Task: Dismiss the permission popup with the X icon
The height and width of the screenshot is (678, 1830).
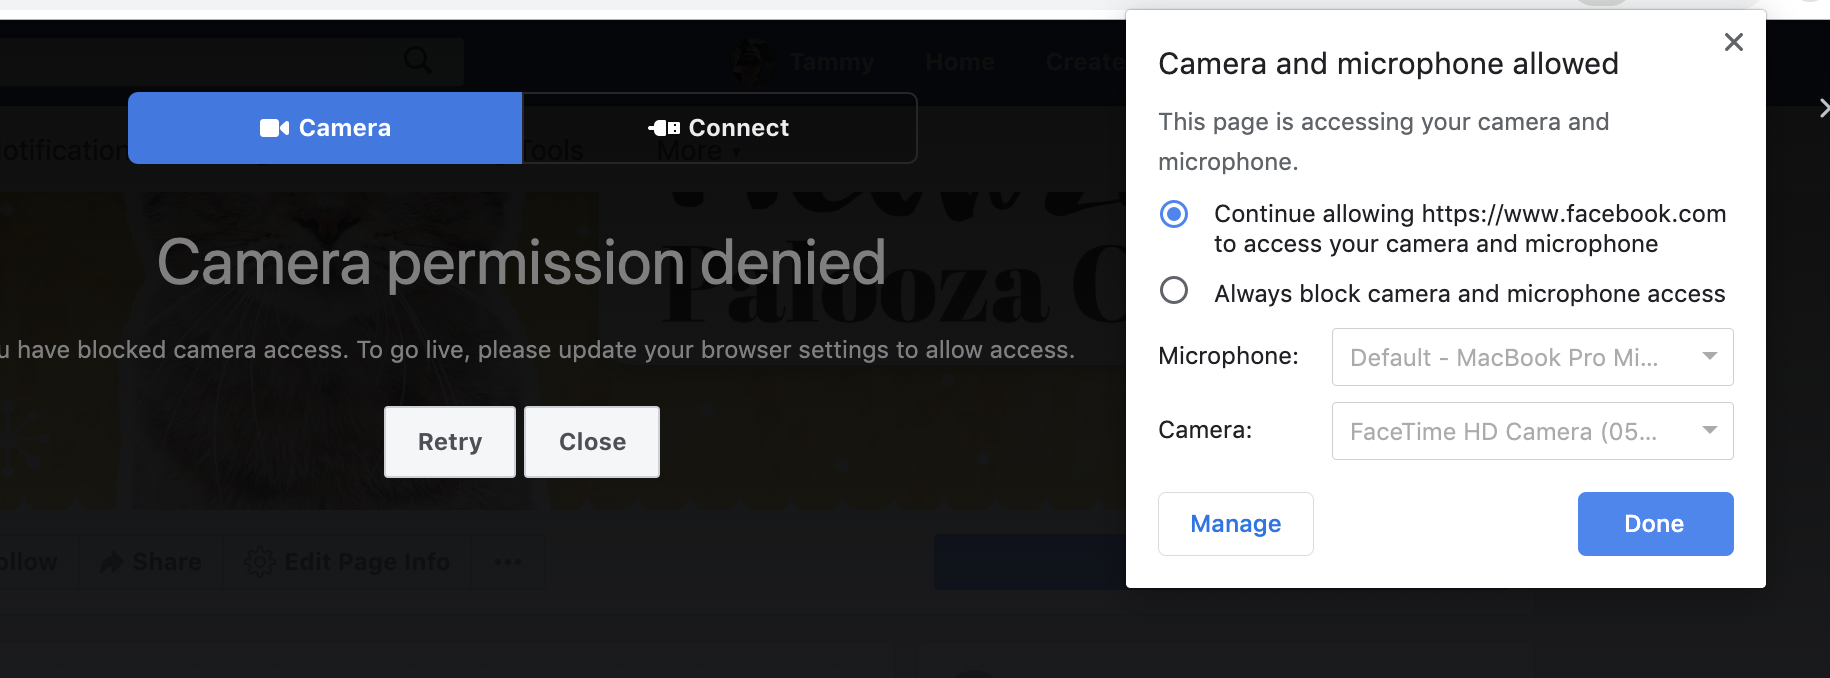Action: click(1734, 42)
